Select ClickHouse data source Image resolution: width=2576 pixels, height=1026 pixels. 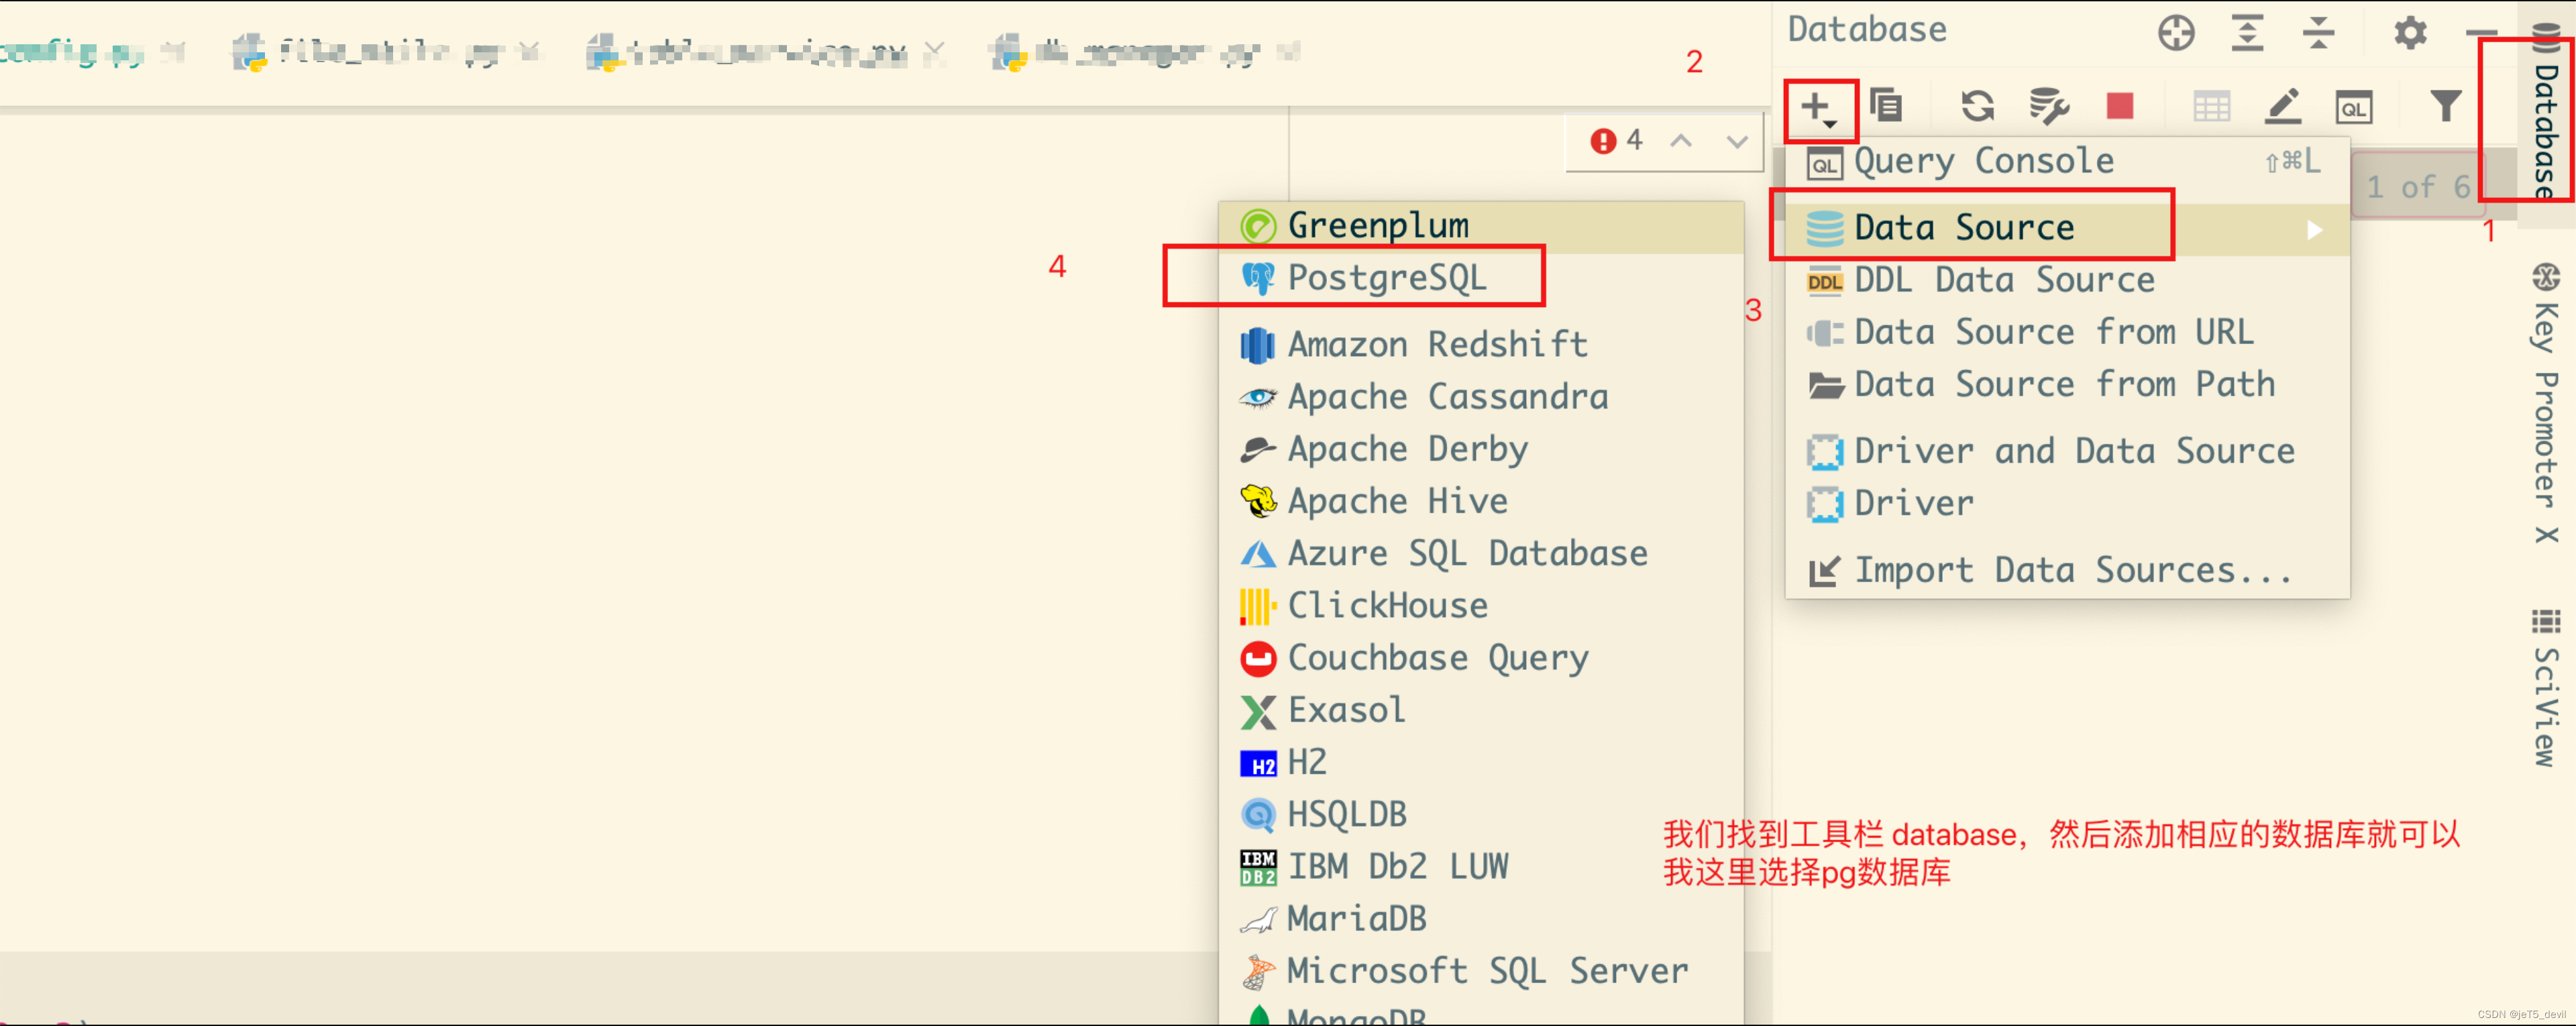pyautogui.click(x=1481, y=606)
